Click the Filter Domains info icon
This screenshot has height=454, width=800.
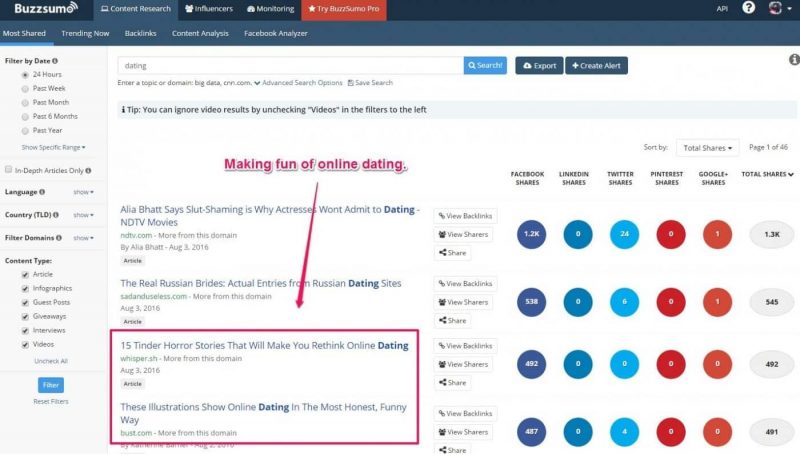[59, 238]
